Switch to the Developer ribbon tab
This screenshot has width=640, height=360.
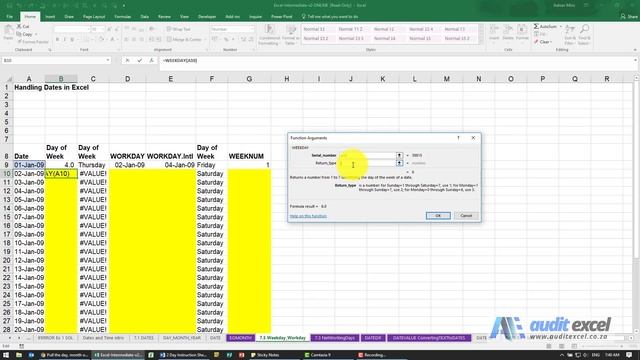point(207,17)
